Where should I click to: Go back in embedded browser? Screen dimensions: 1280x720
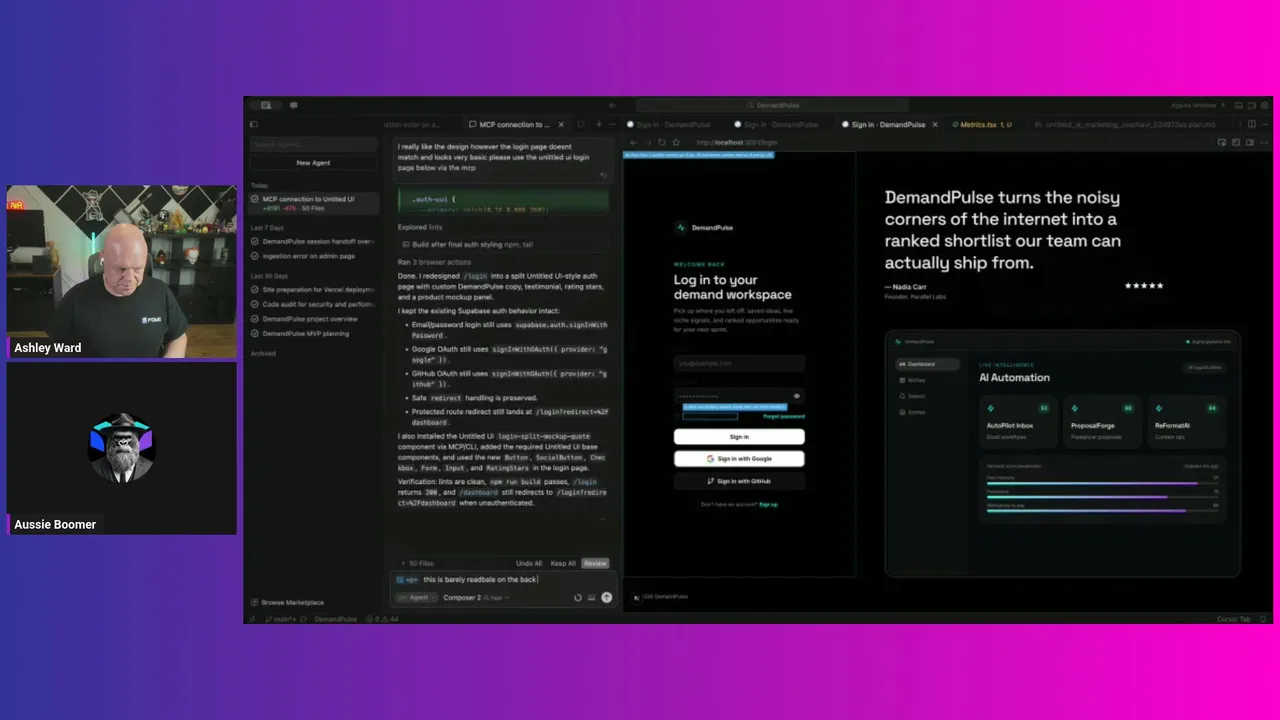pos(633,142)
